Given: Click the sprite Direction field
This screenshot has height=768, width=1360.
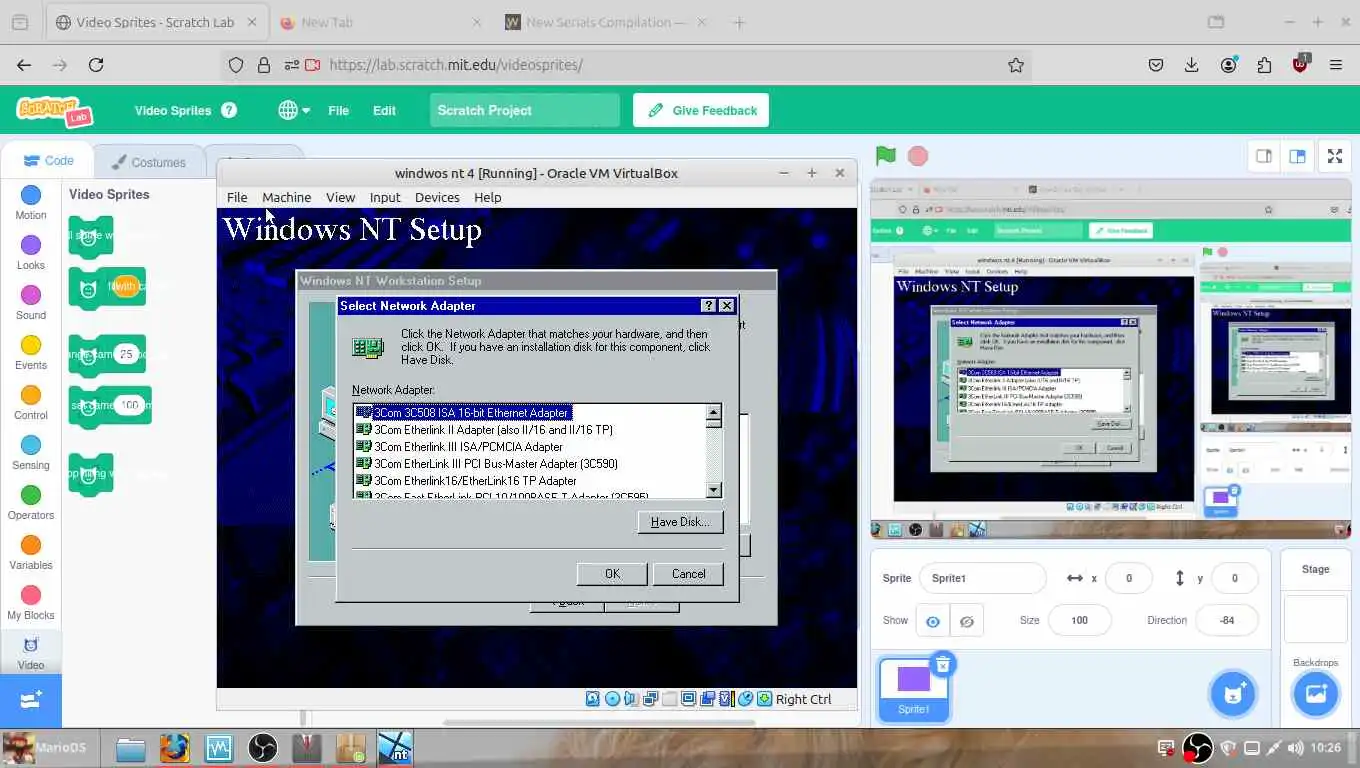Looking at the screenshot, I should [1226, 620].
